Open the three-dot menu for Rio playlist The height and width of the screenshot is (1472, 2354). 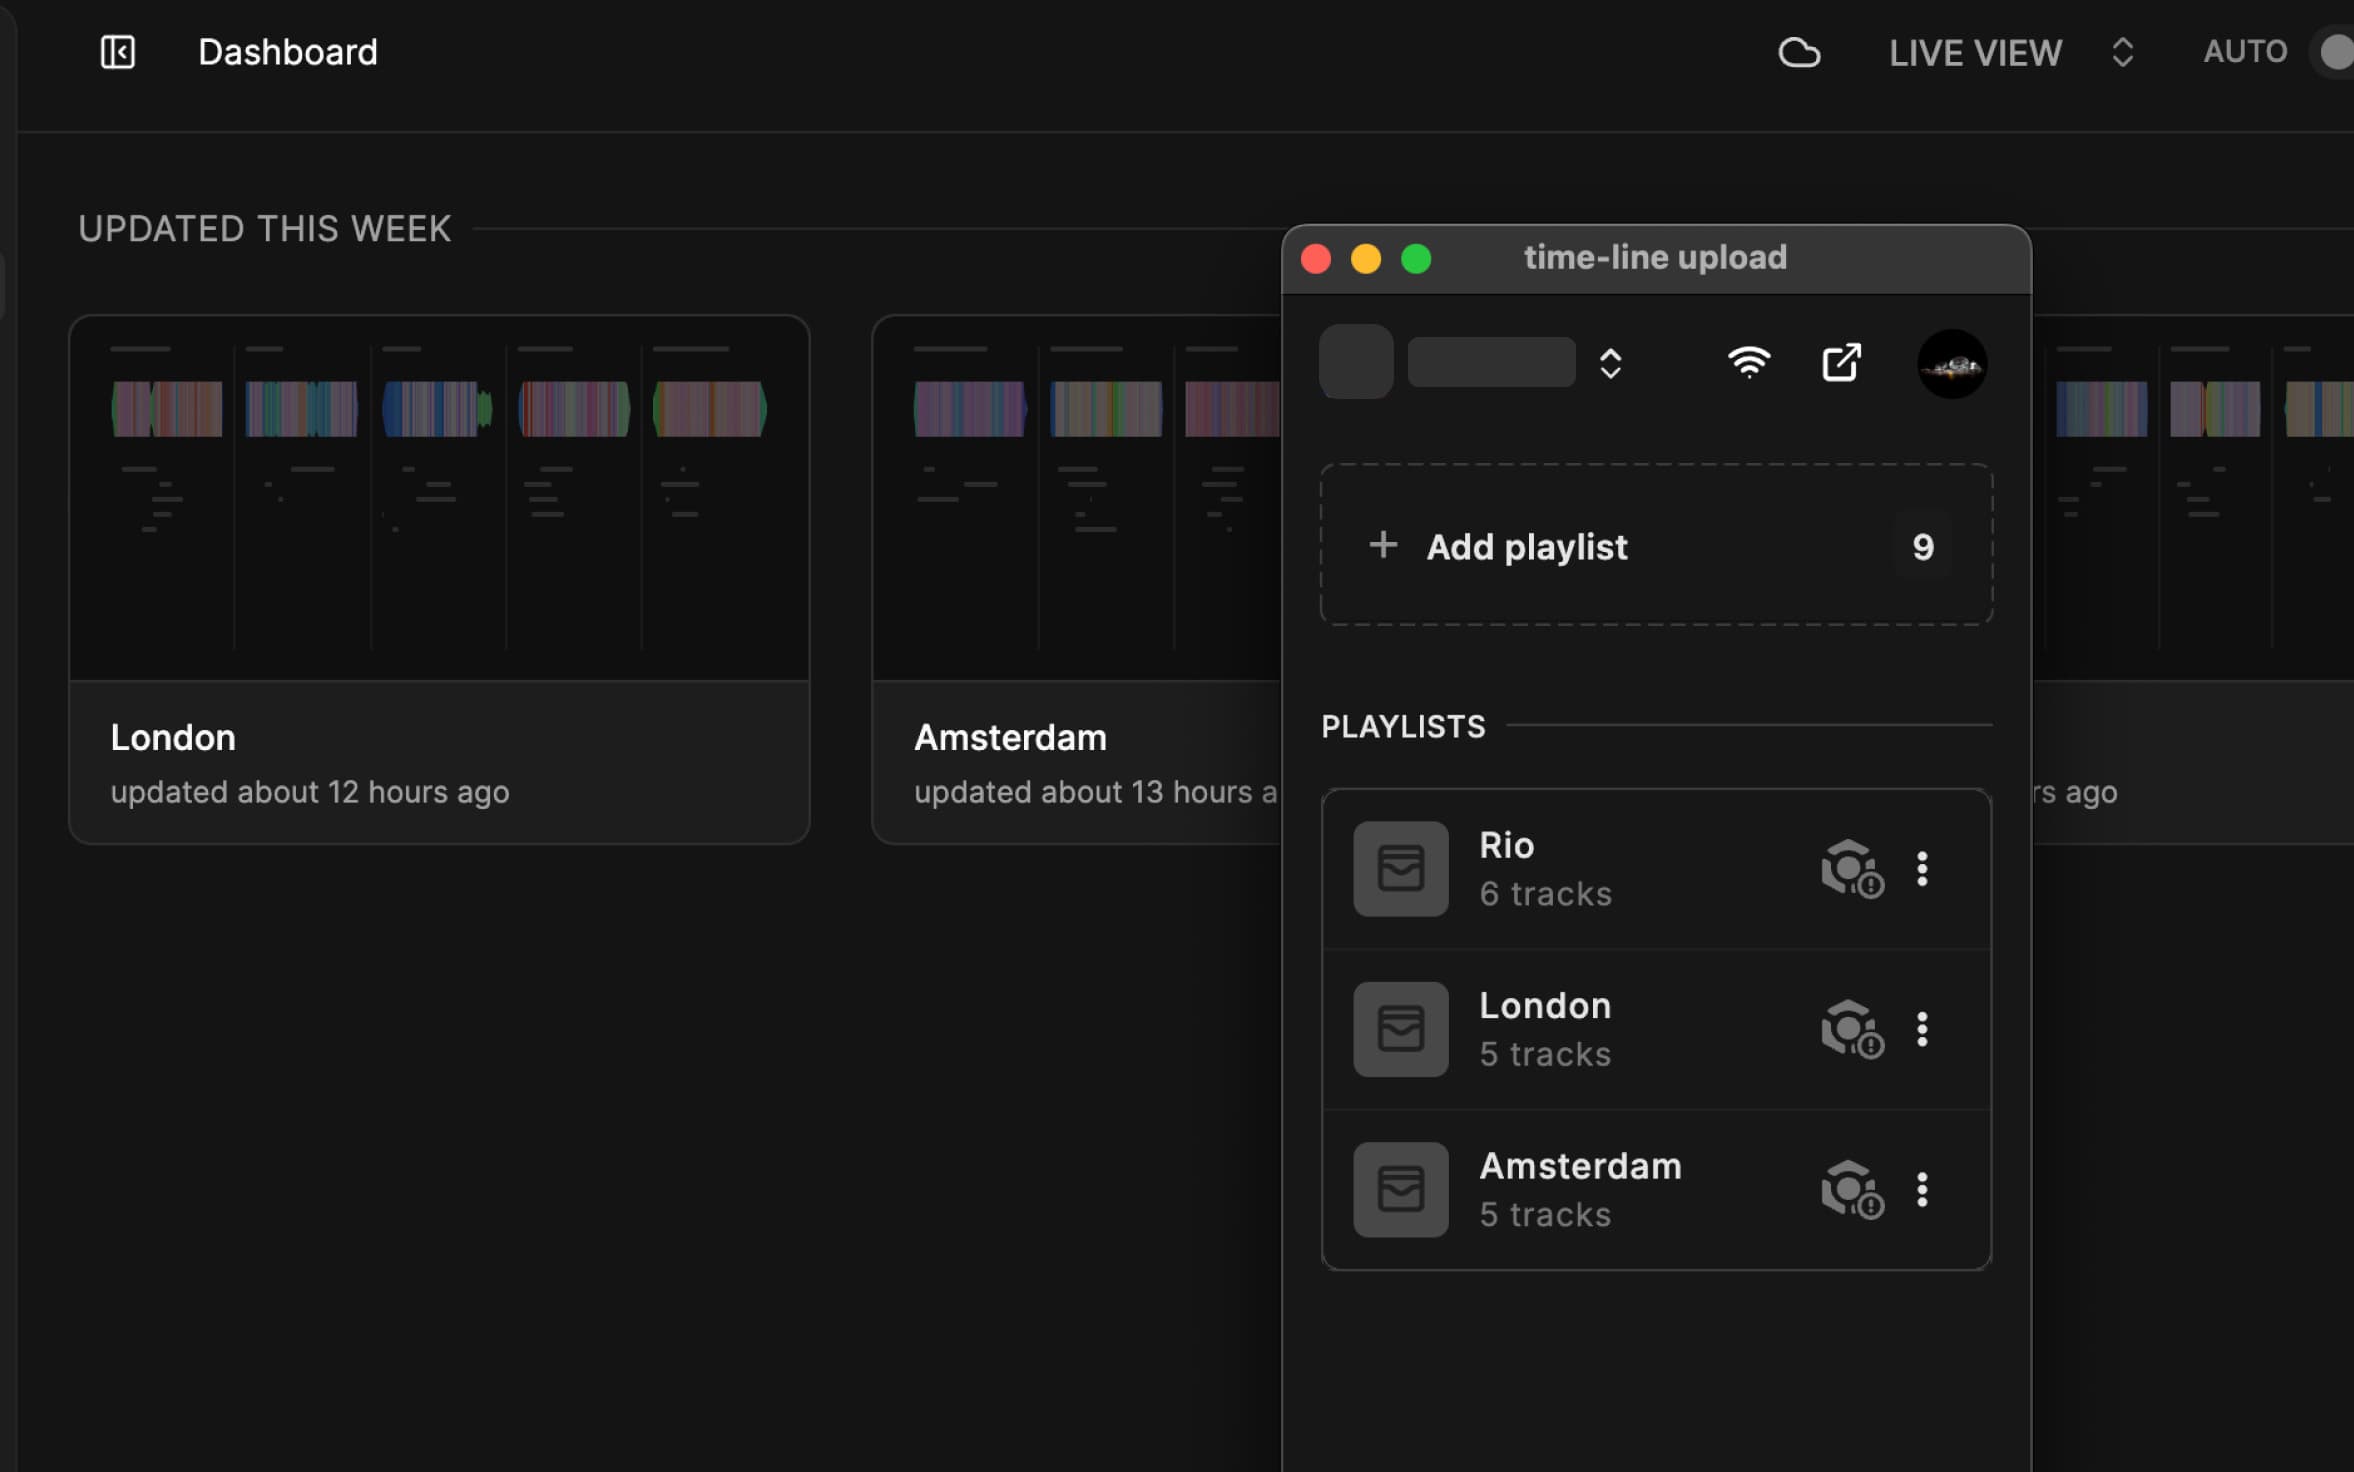click(x=1922, y=870)
